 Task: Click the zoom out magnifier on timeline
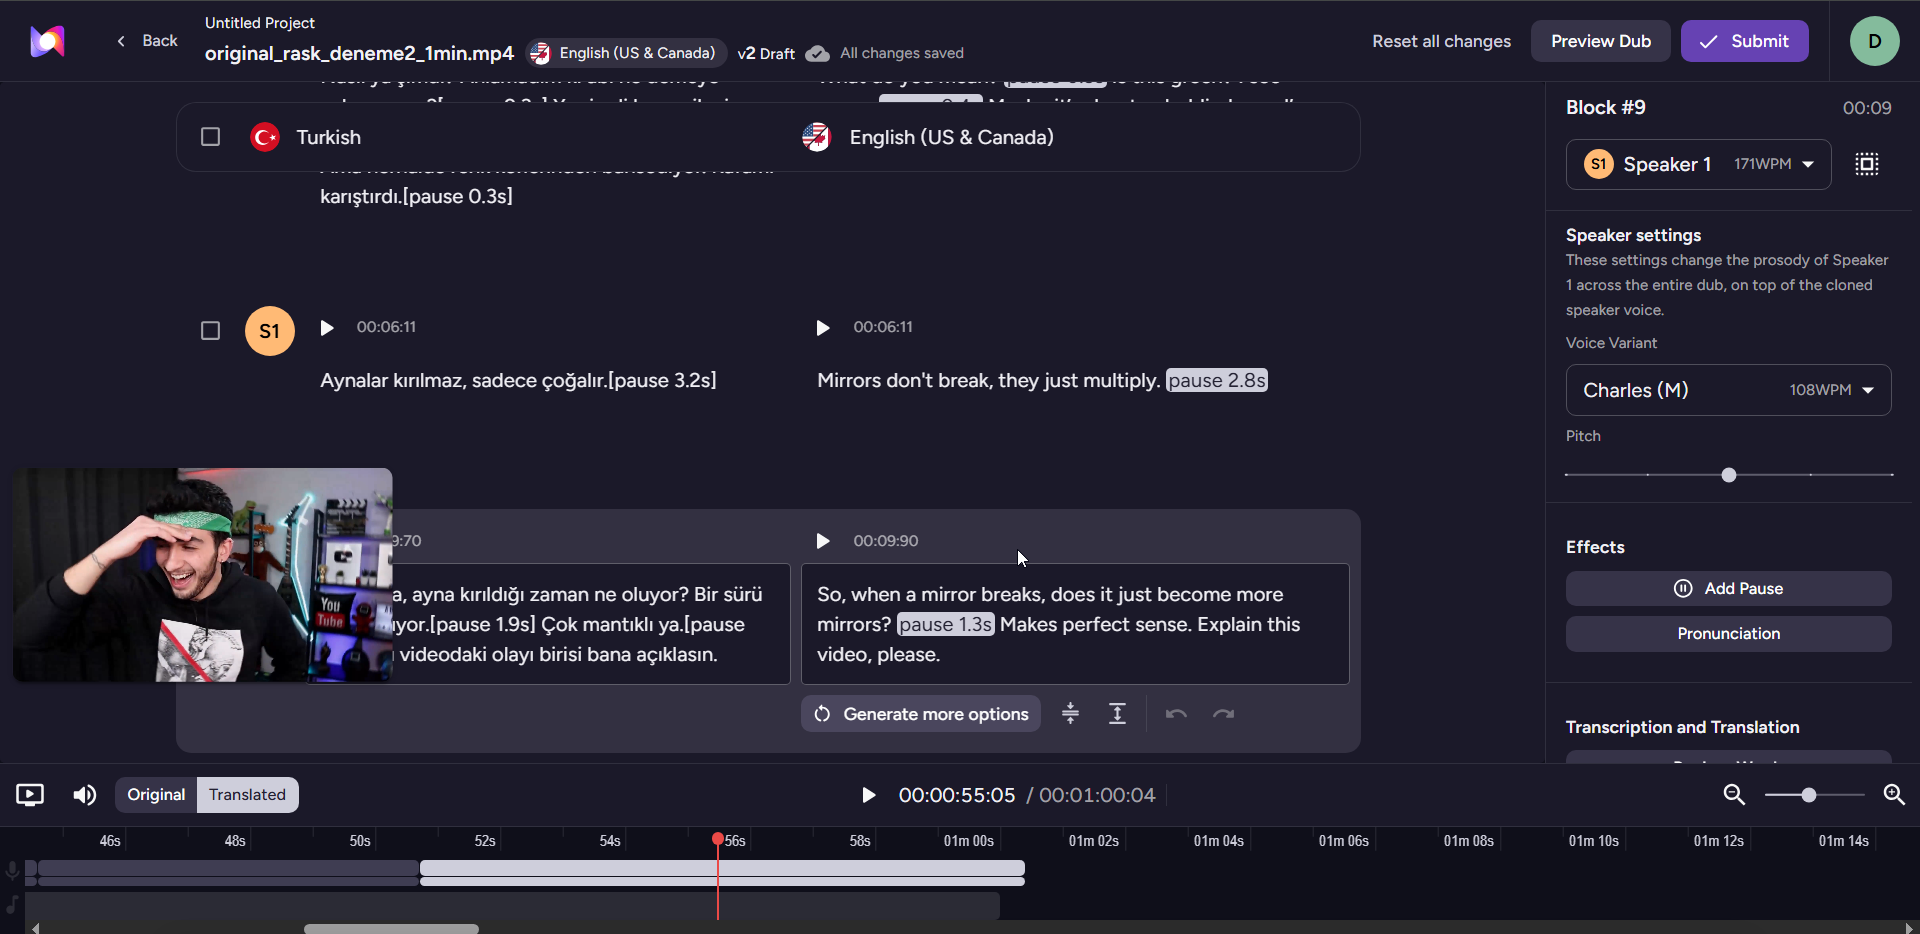coord(1735,795)
